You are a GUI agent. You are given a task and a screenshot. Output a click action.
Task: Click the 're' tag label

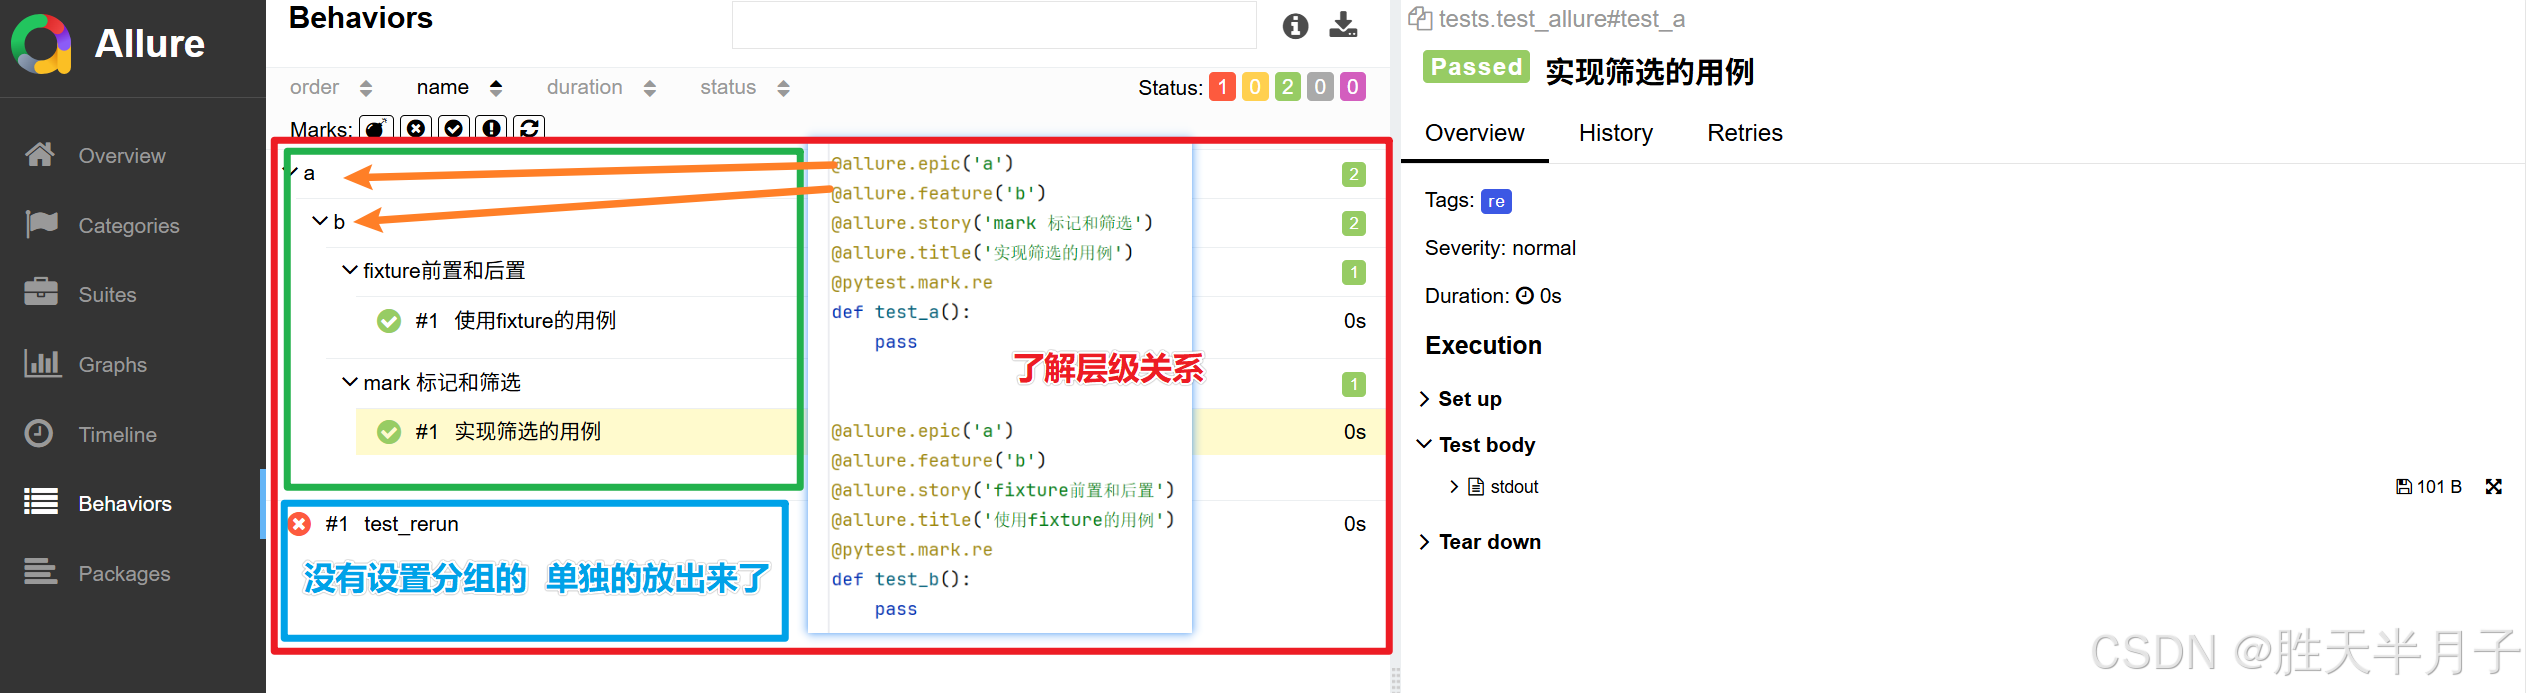coord(1496,201)
